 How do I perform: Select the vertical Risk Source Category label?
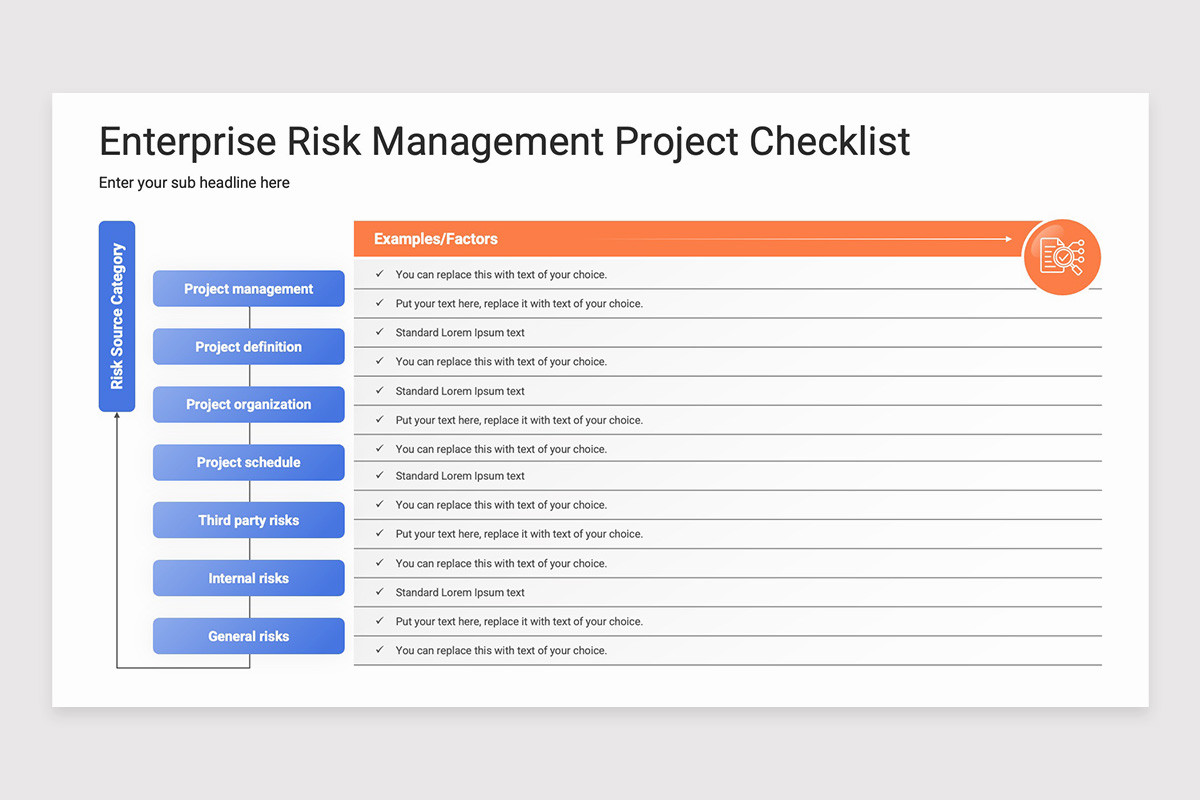[117, 316]
